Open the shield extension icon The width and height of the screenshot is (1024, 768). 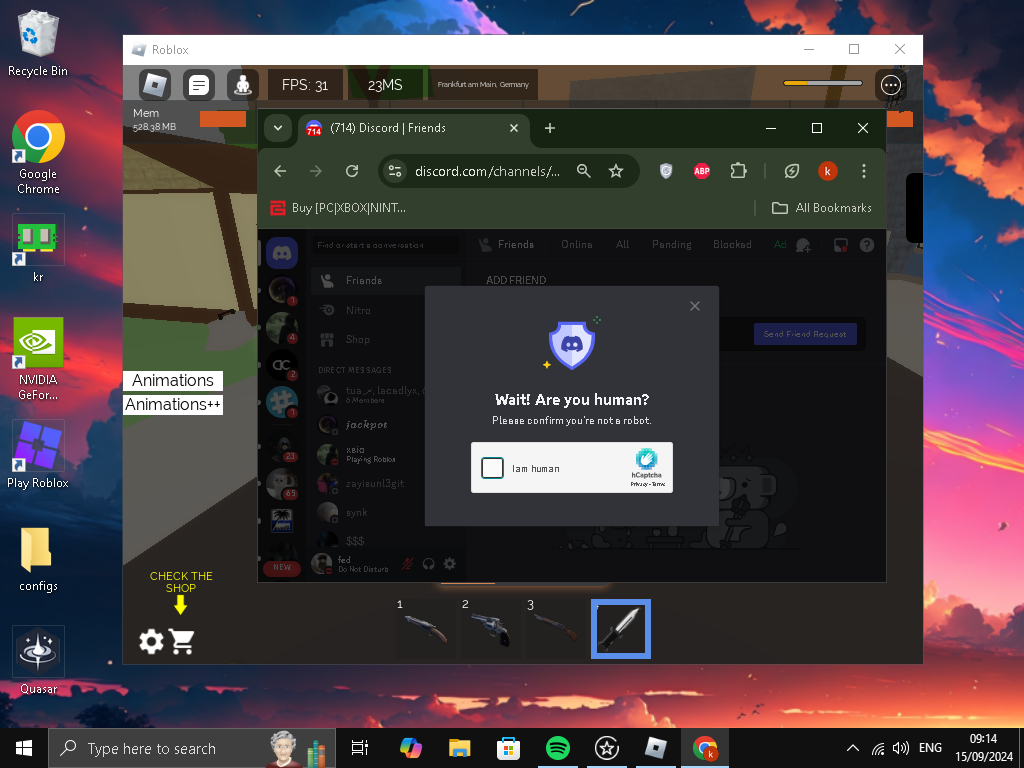(666, 171)
